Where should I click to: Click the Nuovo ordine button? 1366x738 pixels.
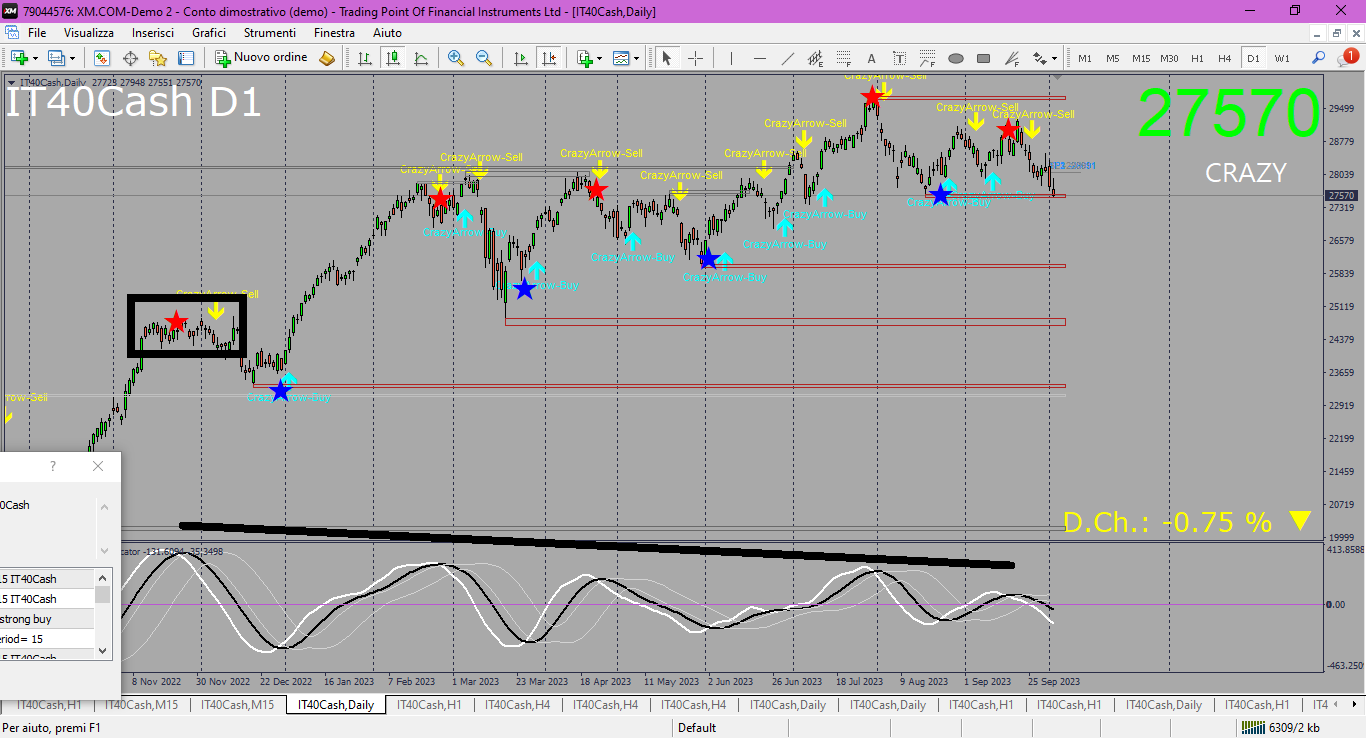pyautogui.click(x=262, y=58)
